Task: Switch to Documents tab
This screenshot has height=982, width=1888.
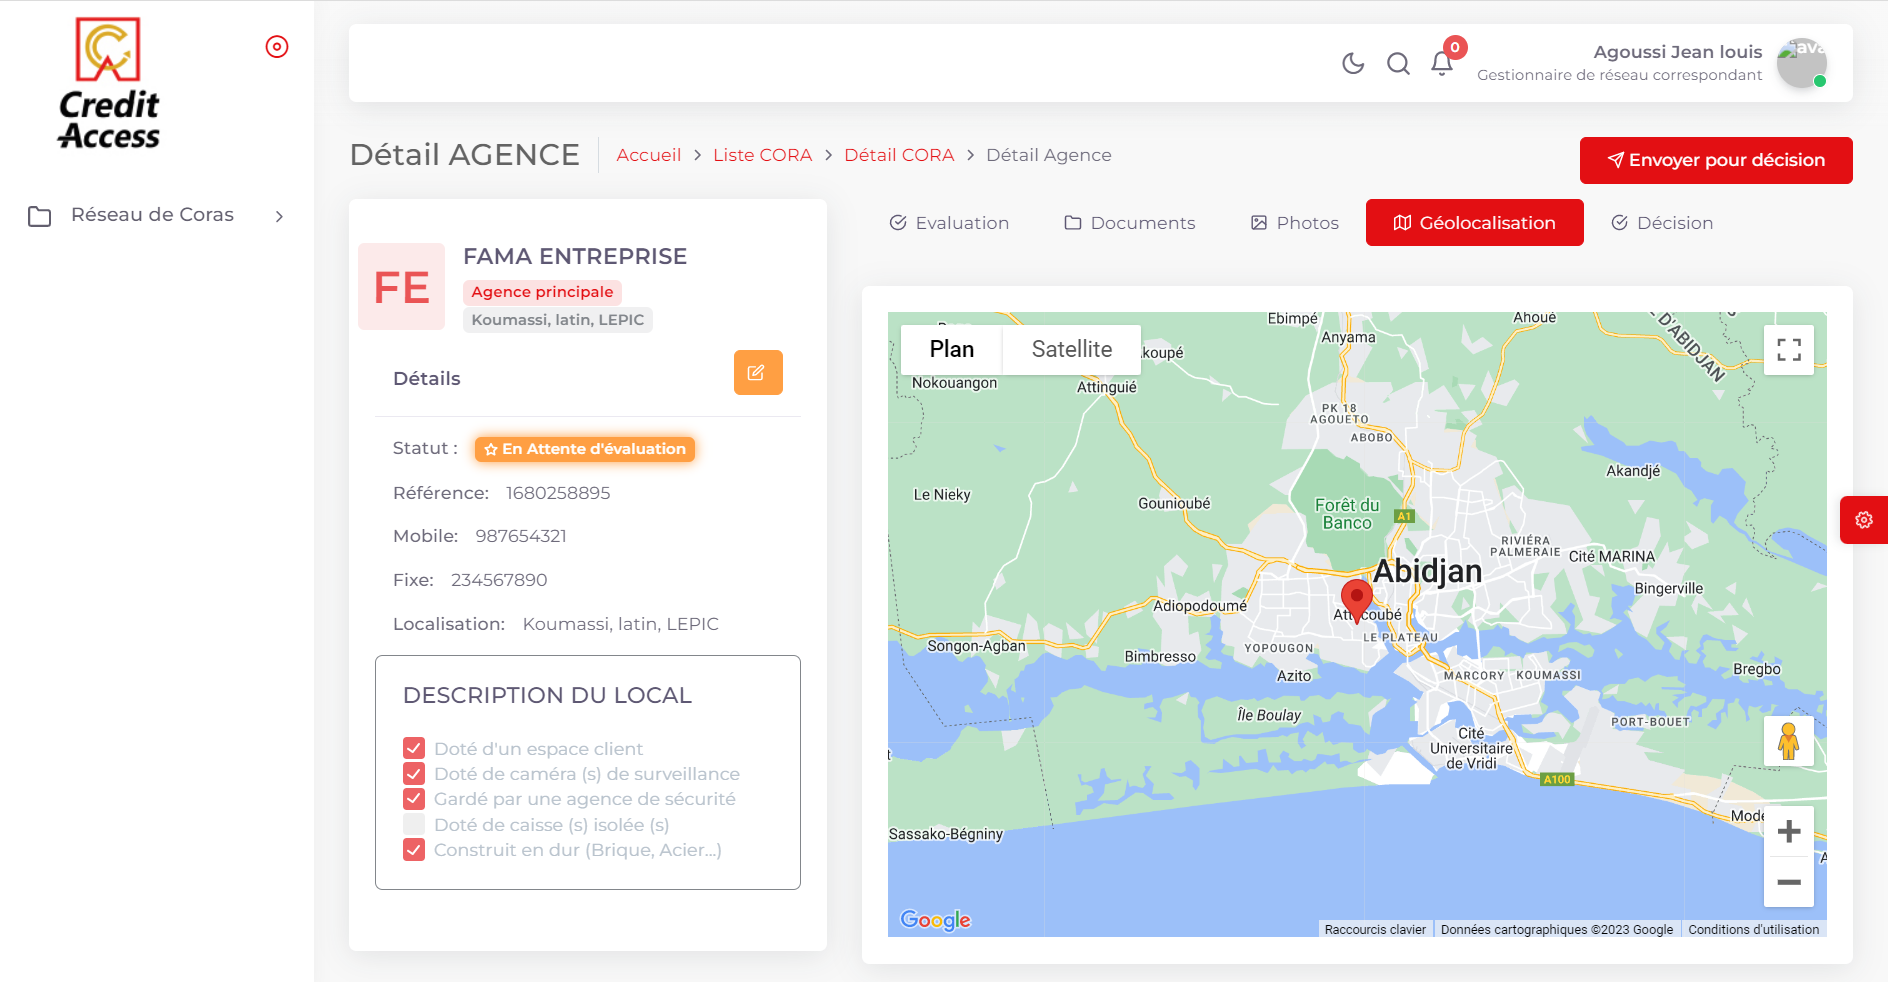Action: coord(1129,223)
